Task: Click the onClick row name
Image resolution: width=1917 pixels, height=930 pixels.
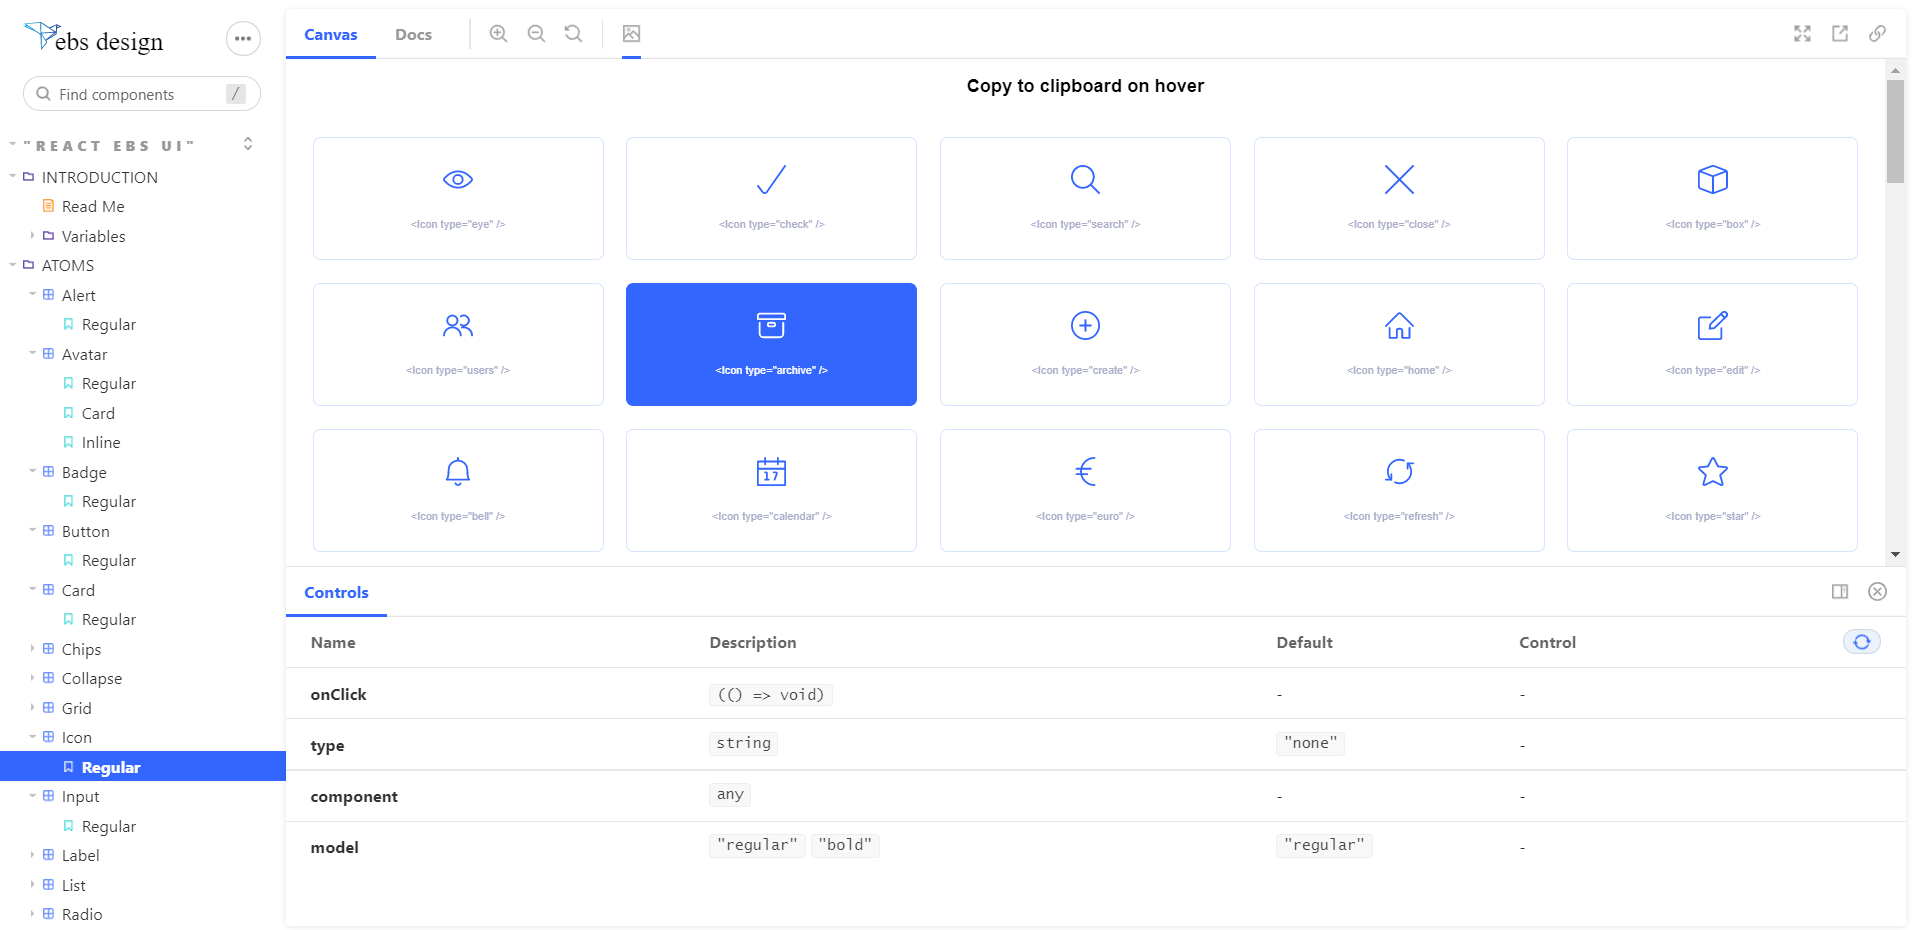Action: tap(338, 694)
